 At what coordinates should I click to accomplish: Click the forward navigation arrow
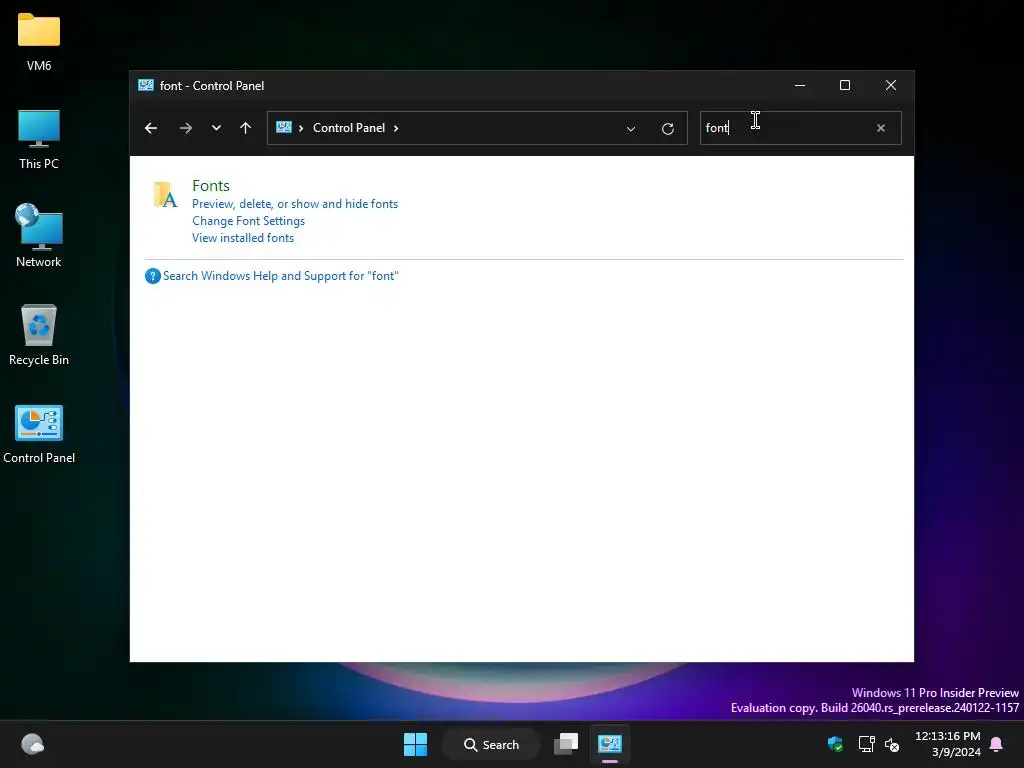click(x=185, y=128)
